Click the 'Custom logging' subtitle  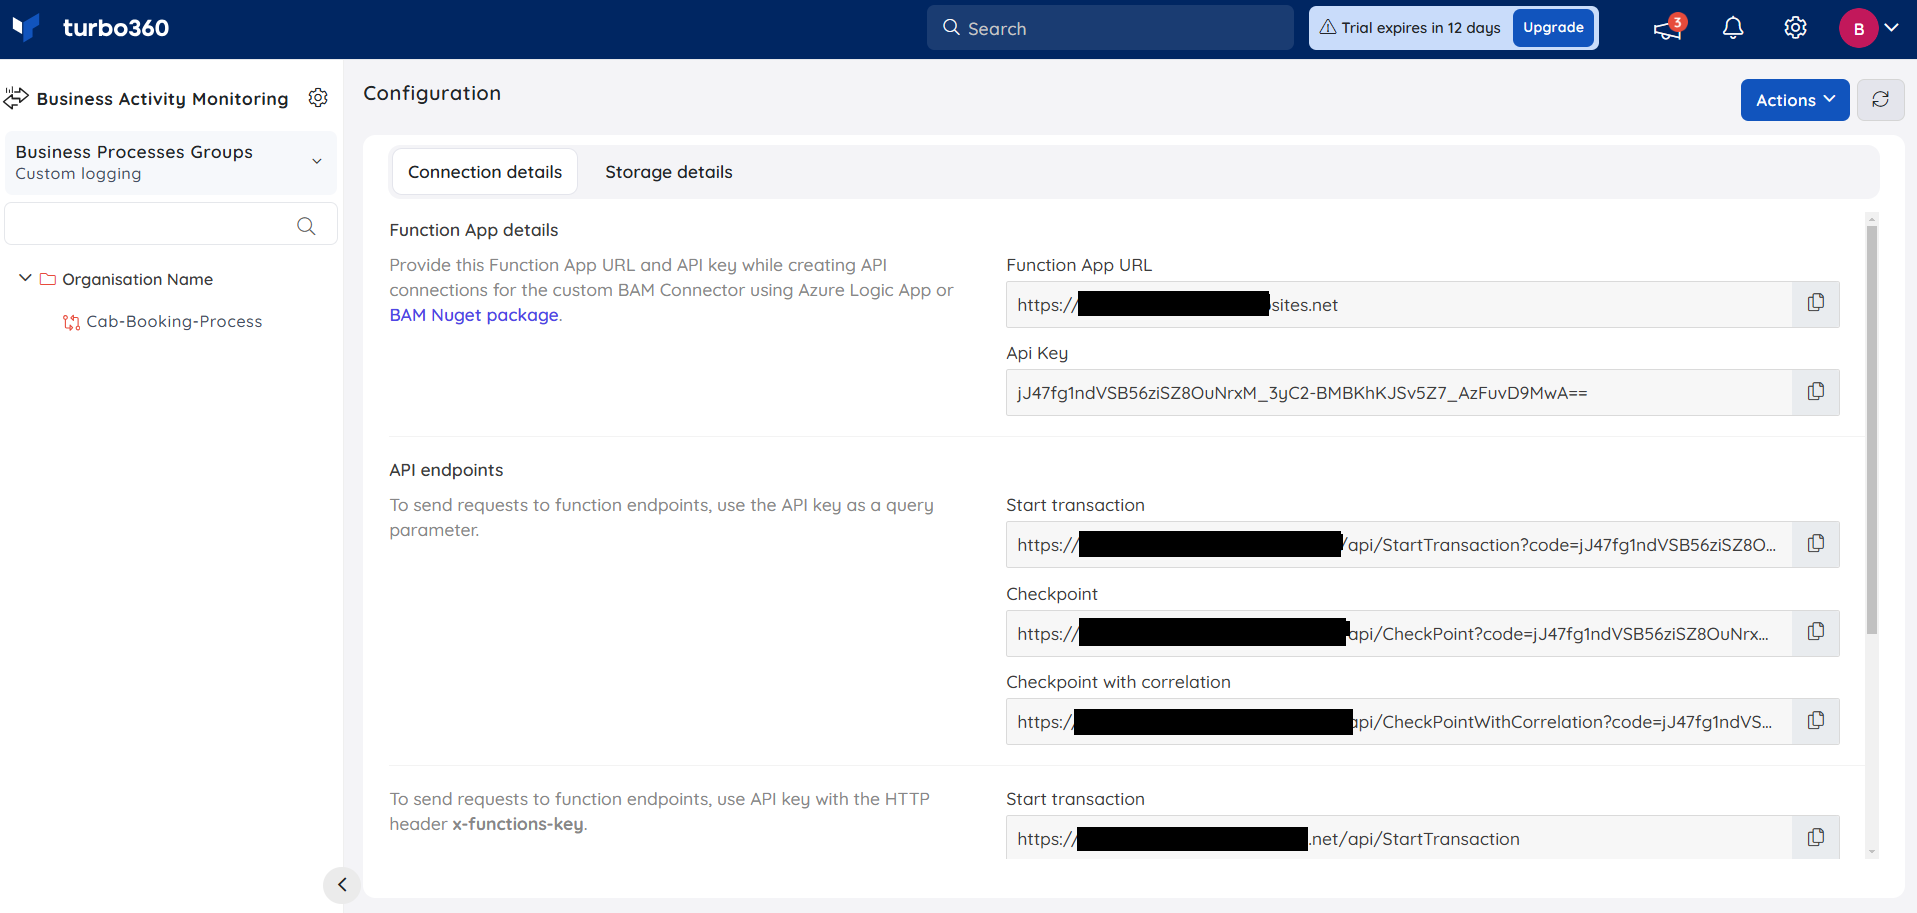pos(78,174)
